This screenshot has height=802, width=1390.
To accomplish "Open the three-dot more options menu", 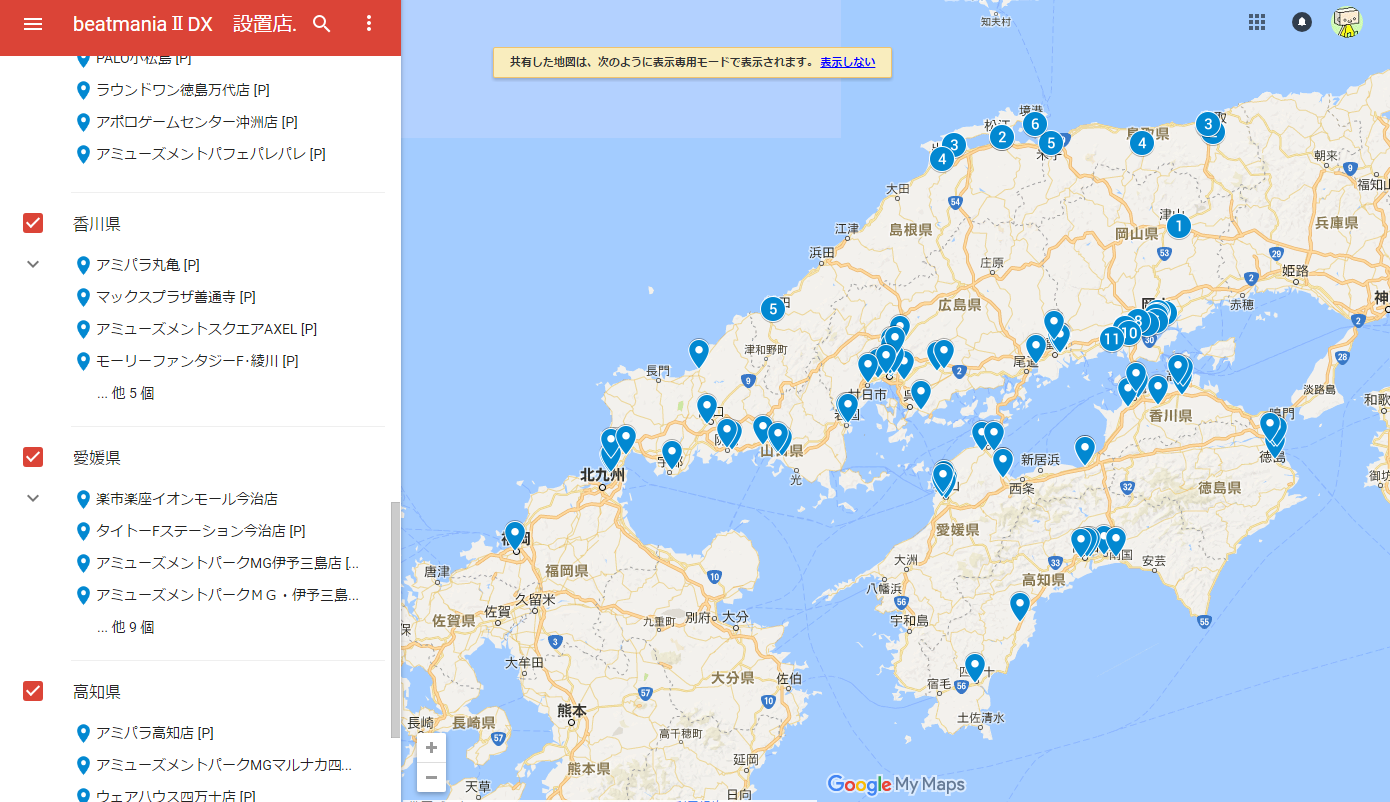I will 369,24.
